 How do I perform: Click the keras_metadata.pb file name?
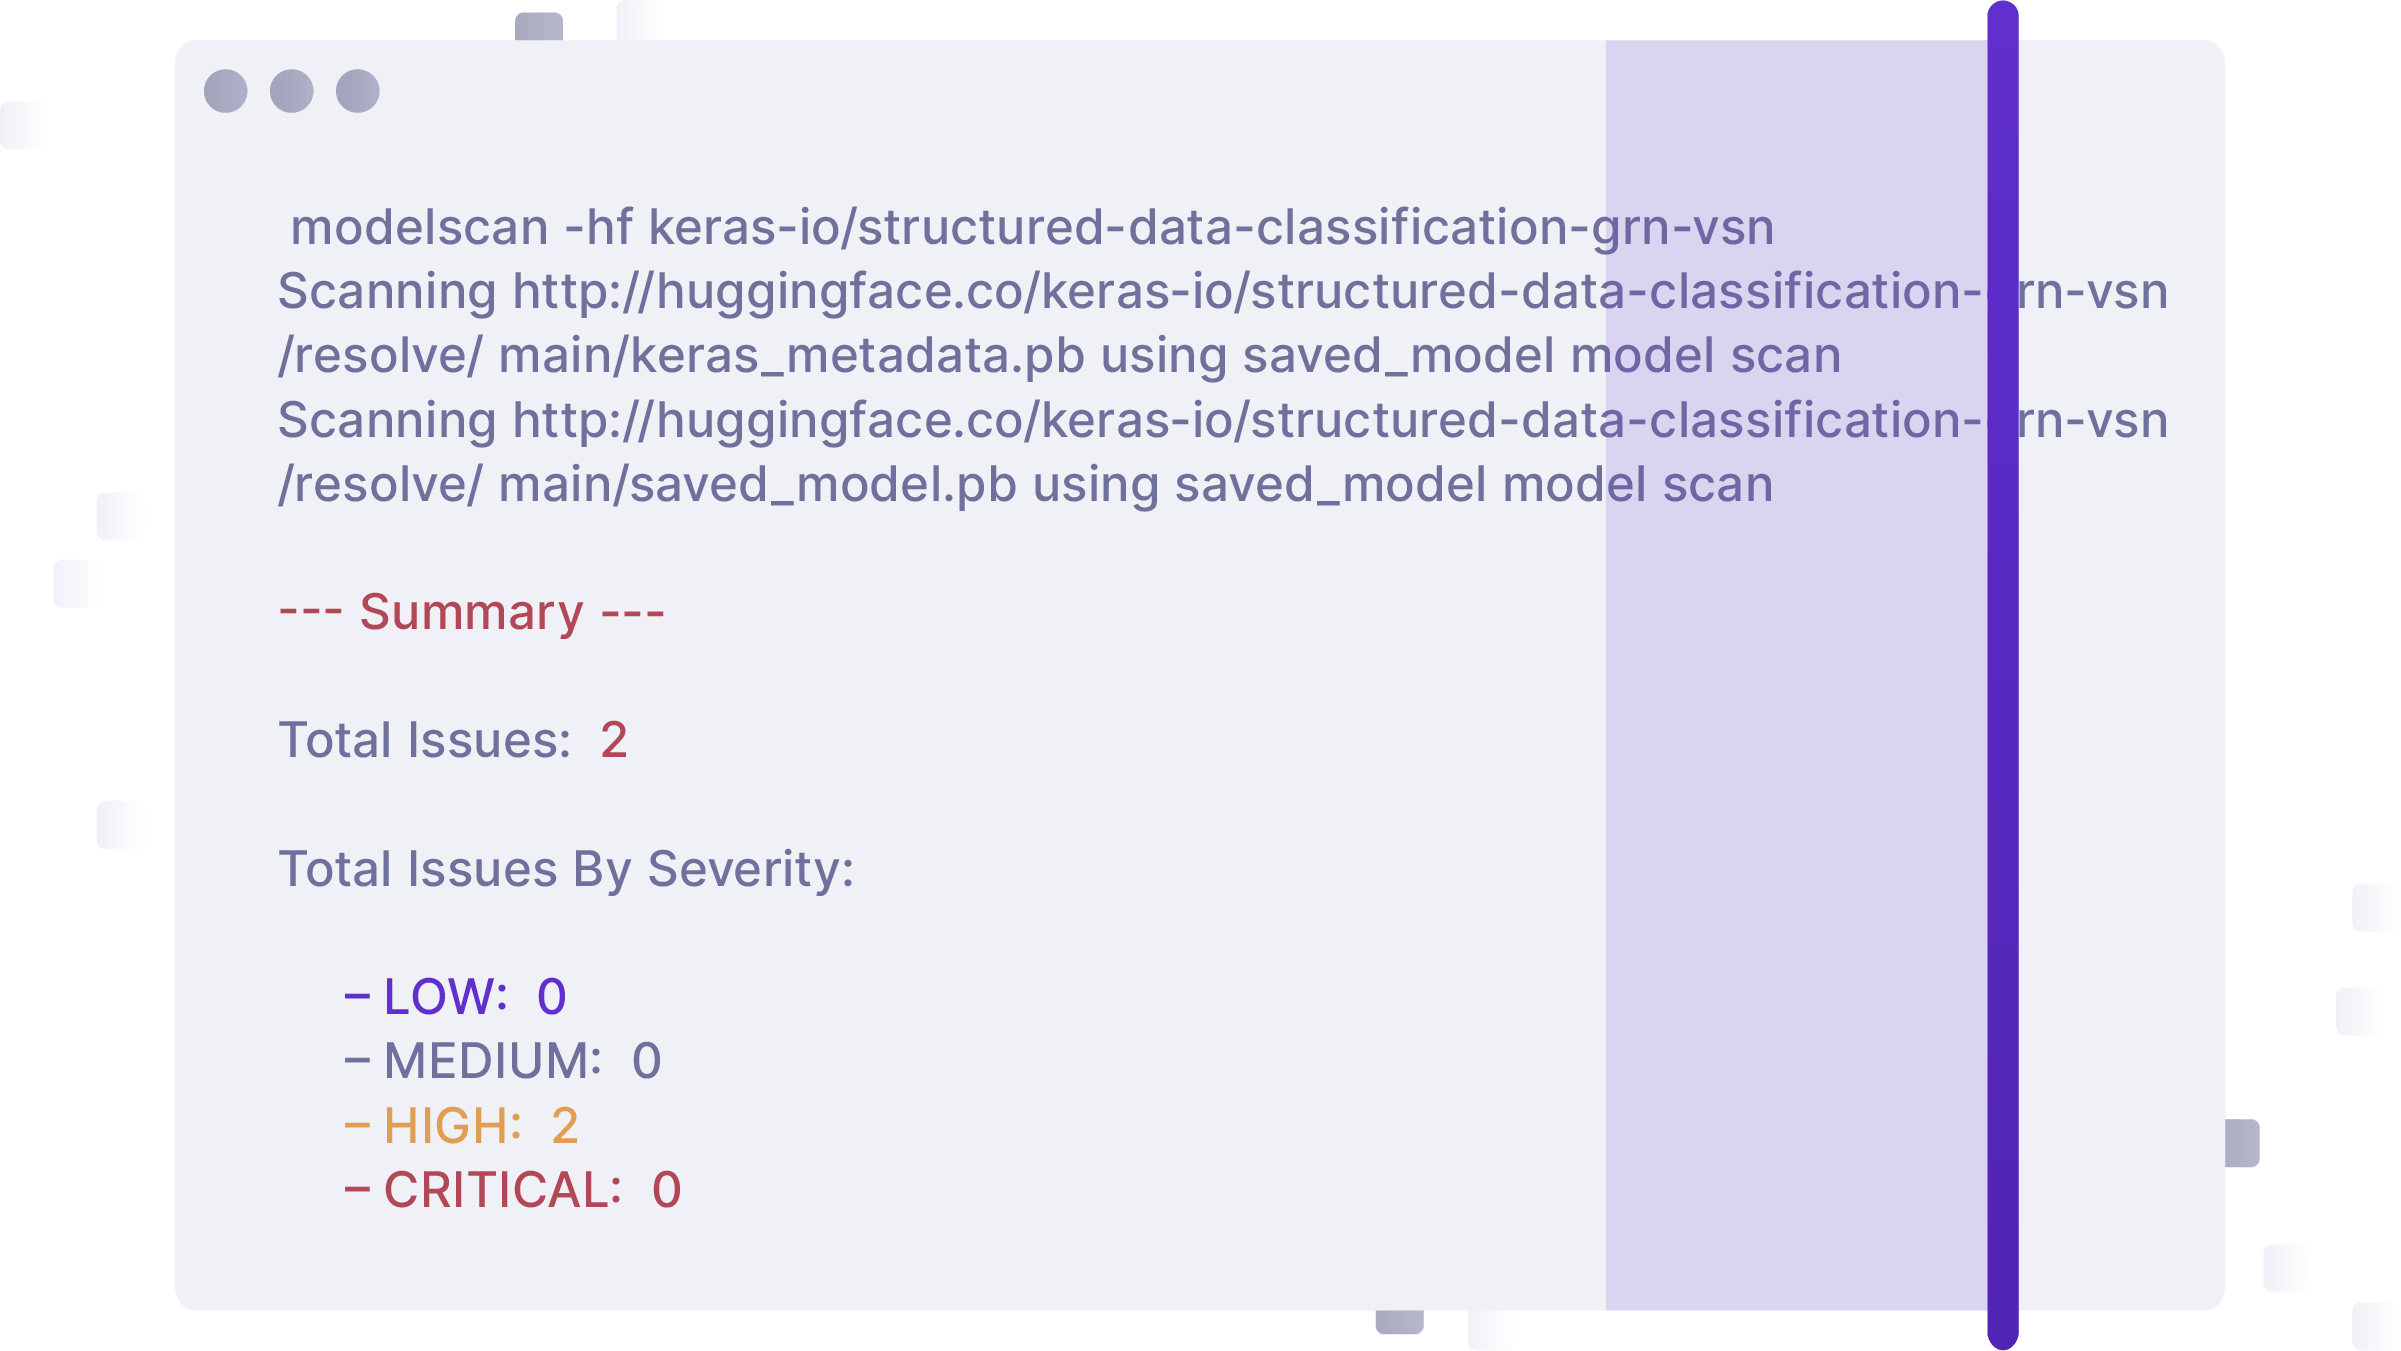tap(857, 357)
